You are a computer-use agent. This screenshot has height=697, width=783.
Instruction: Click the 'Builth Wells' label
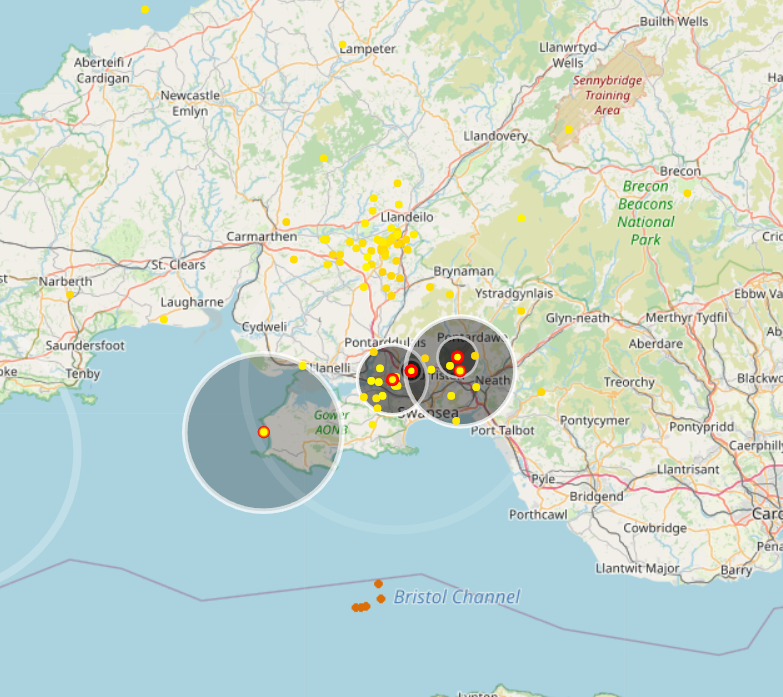pyautogui.click(x=674, y=21)
